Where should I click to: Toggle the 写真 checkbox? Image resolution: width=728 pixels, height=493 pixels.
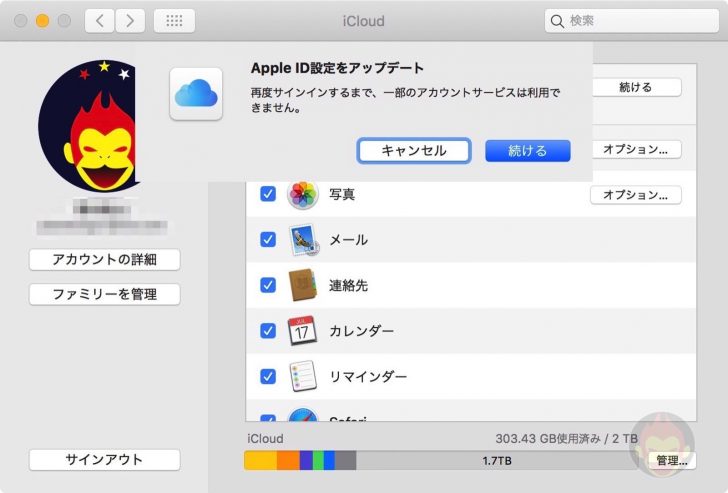(x=268, y=194)
